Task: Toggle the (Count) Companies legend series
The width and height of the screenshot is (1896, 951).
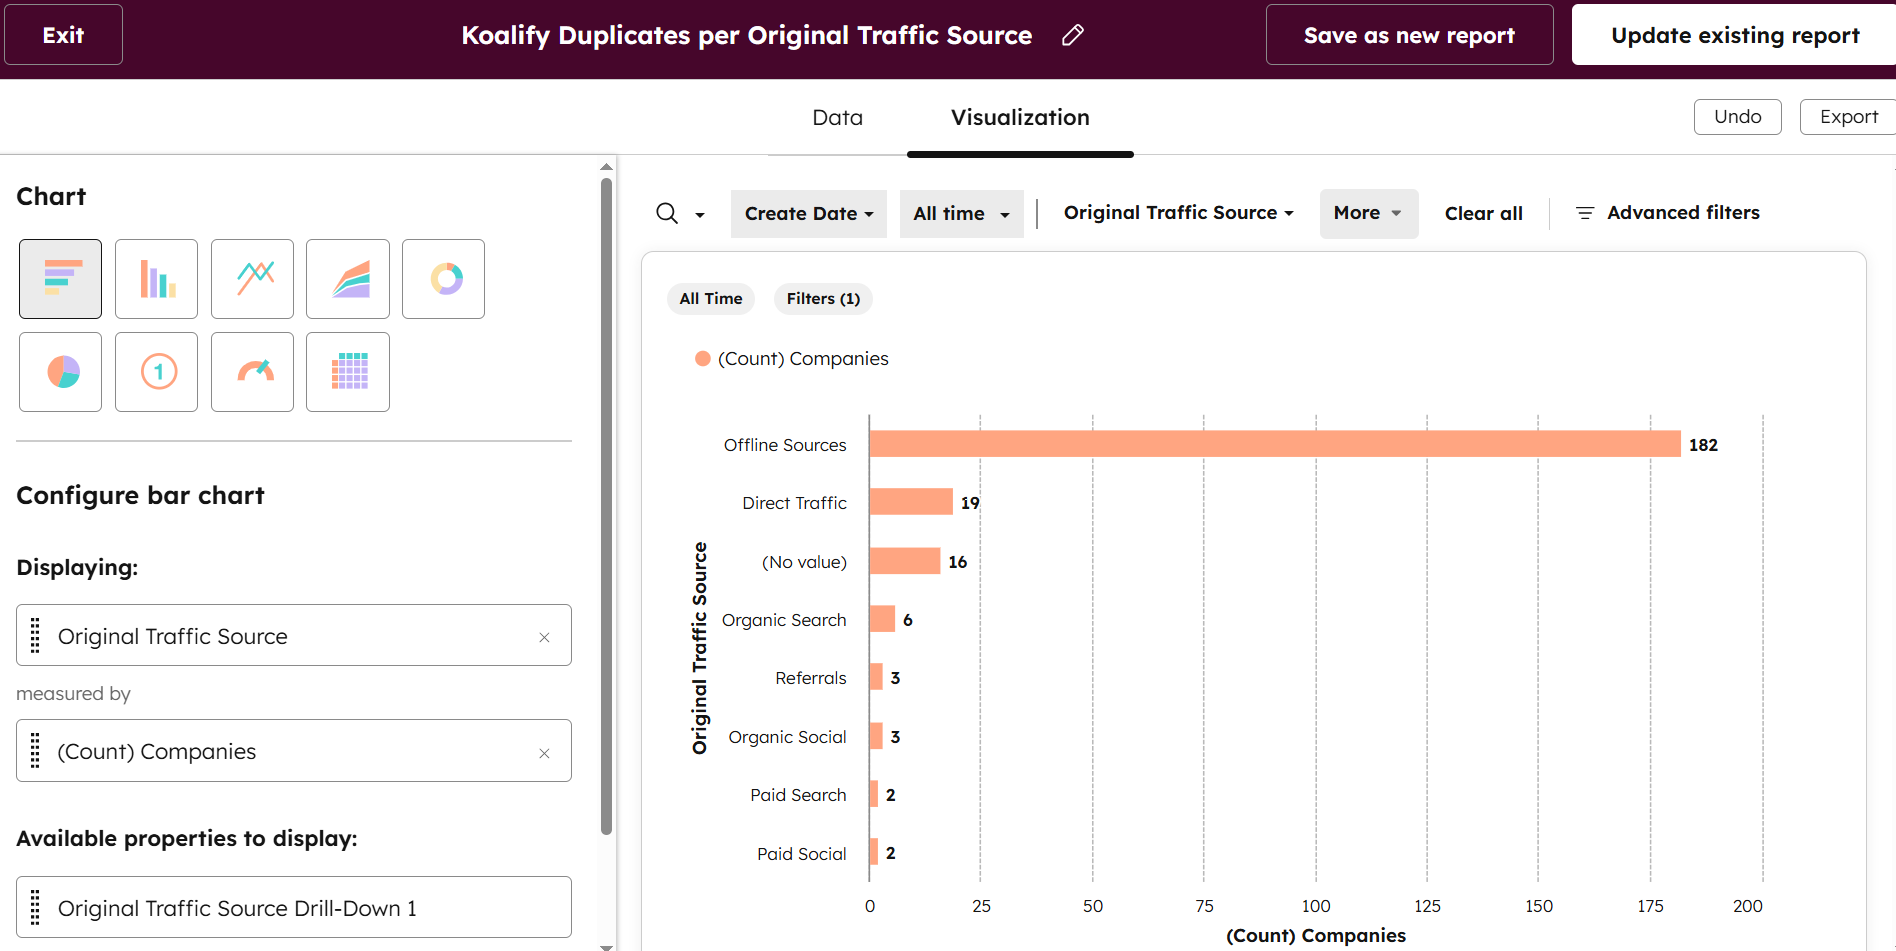Action: coord(791,359)
